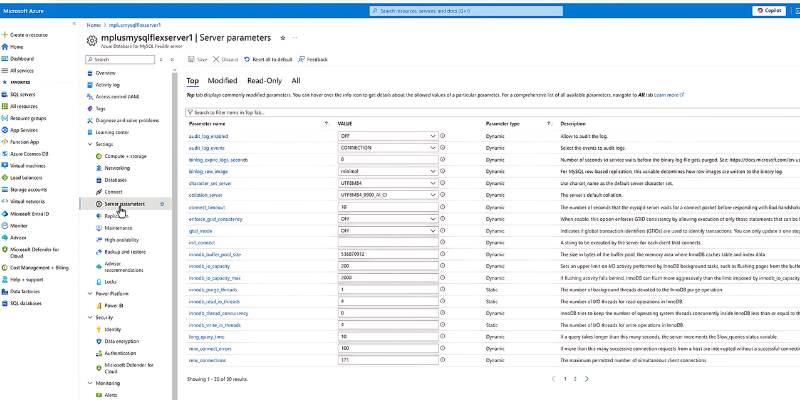Collapse the Azure portal left sidebar
The height and width of the screenshot is (400, 800).
point(74,23)
